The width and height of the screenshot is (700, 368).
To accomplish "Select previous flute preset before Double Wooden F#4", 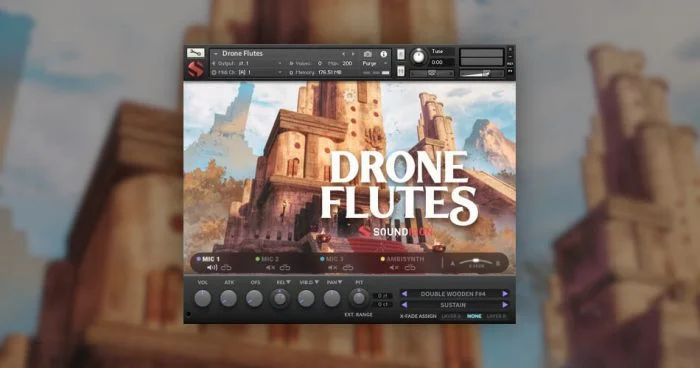I will click(x=404, y=294).
